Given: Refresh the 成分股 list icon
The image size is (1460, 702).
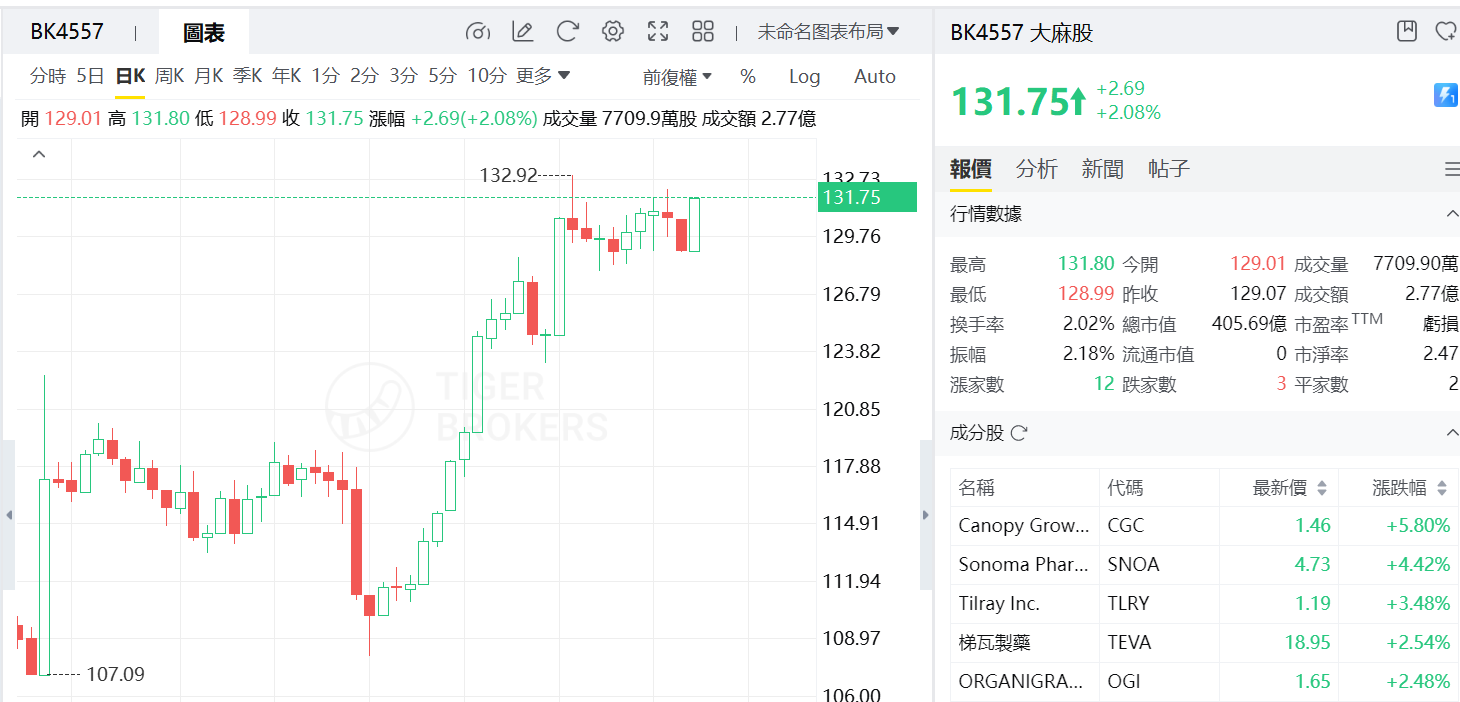Looking at the screenshot, I should [x=1019, y=433].
